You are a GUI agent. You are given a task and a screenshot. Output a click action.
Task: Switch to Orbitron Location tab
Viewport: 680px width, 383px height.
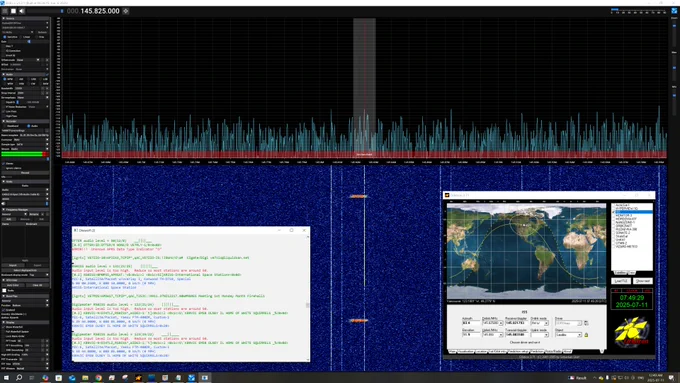tap(481, 351)
